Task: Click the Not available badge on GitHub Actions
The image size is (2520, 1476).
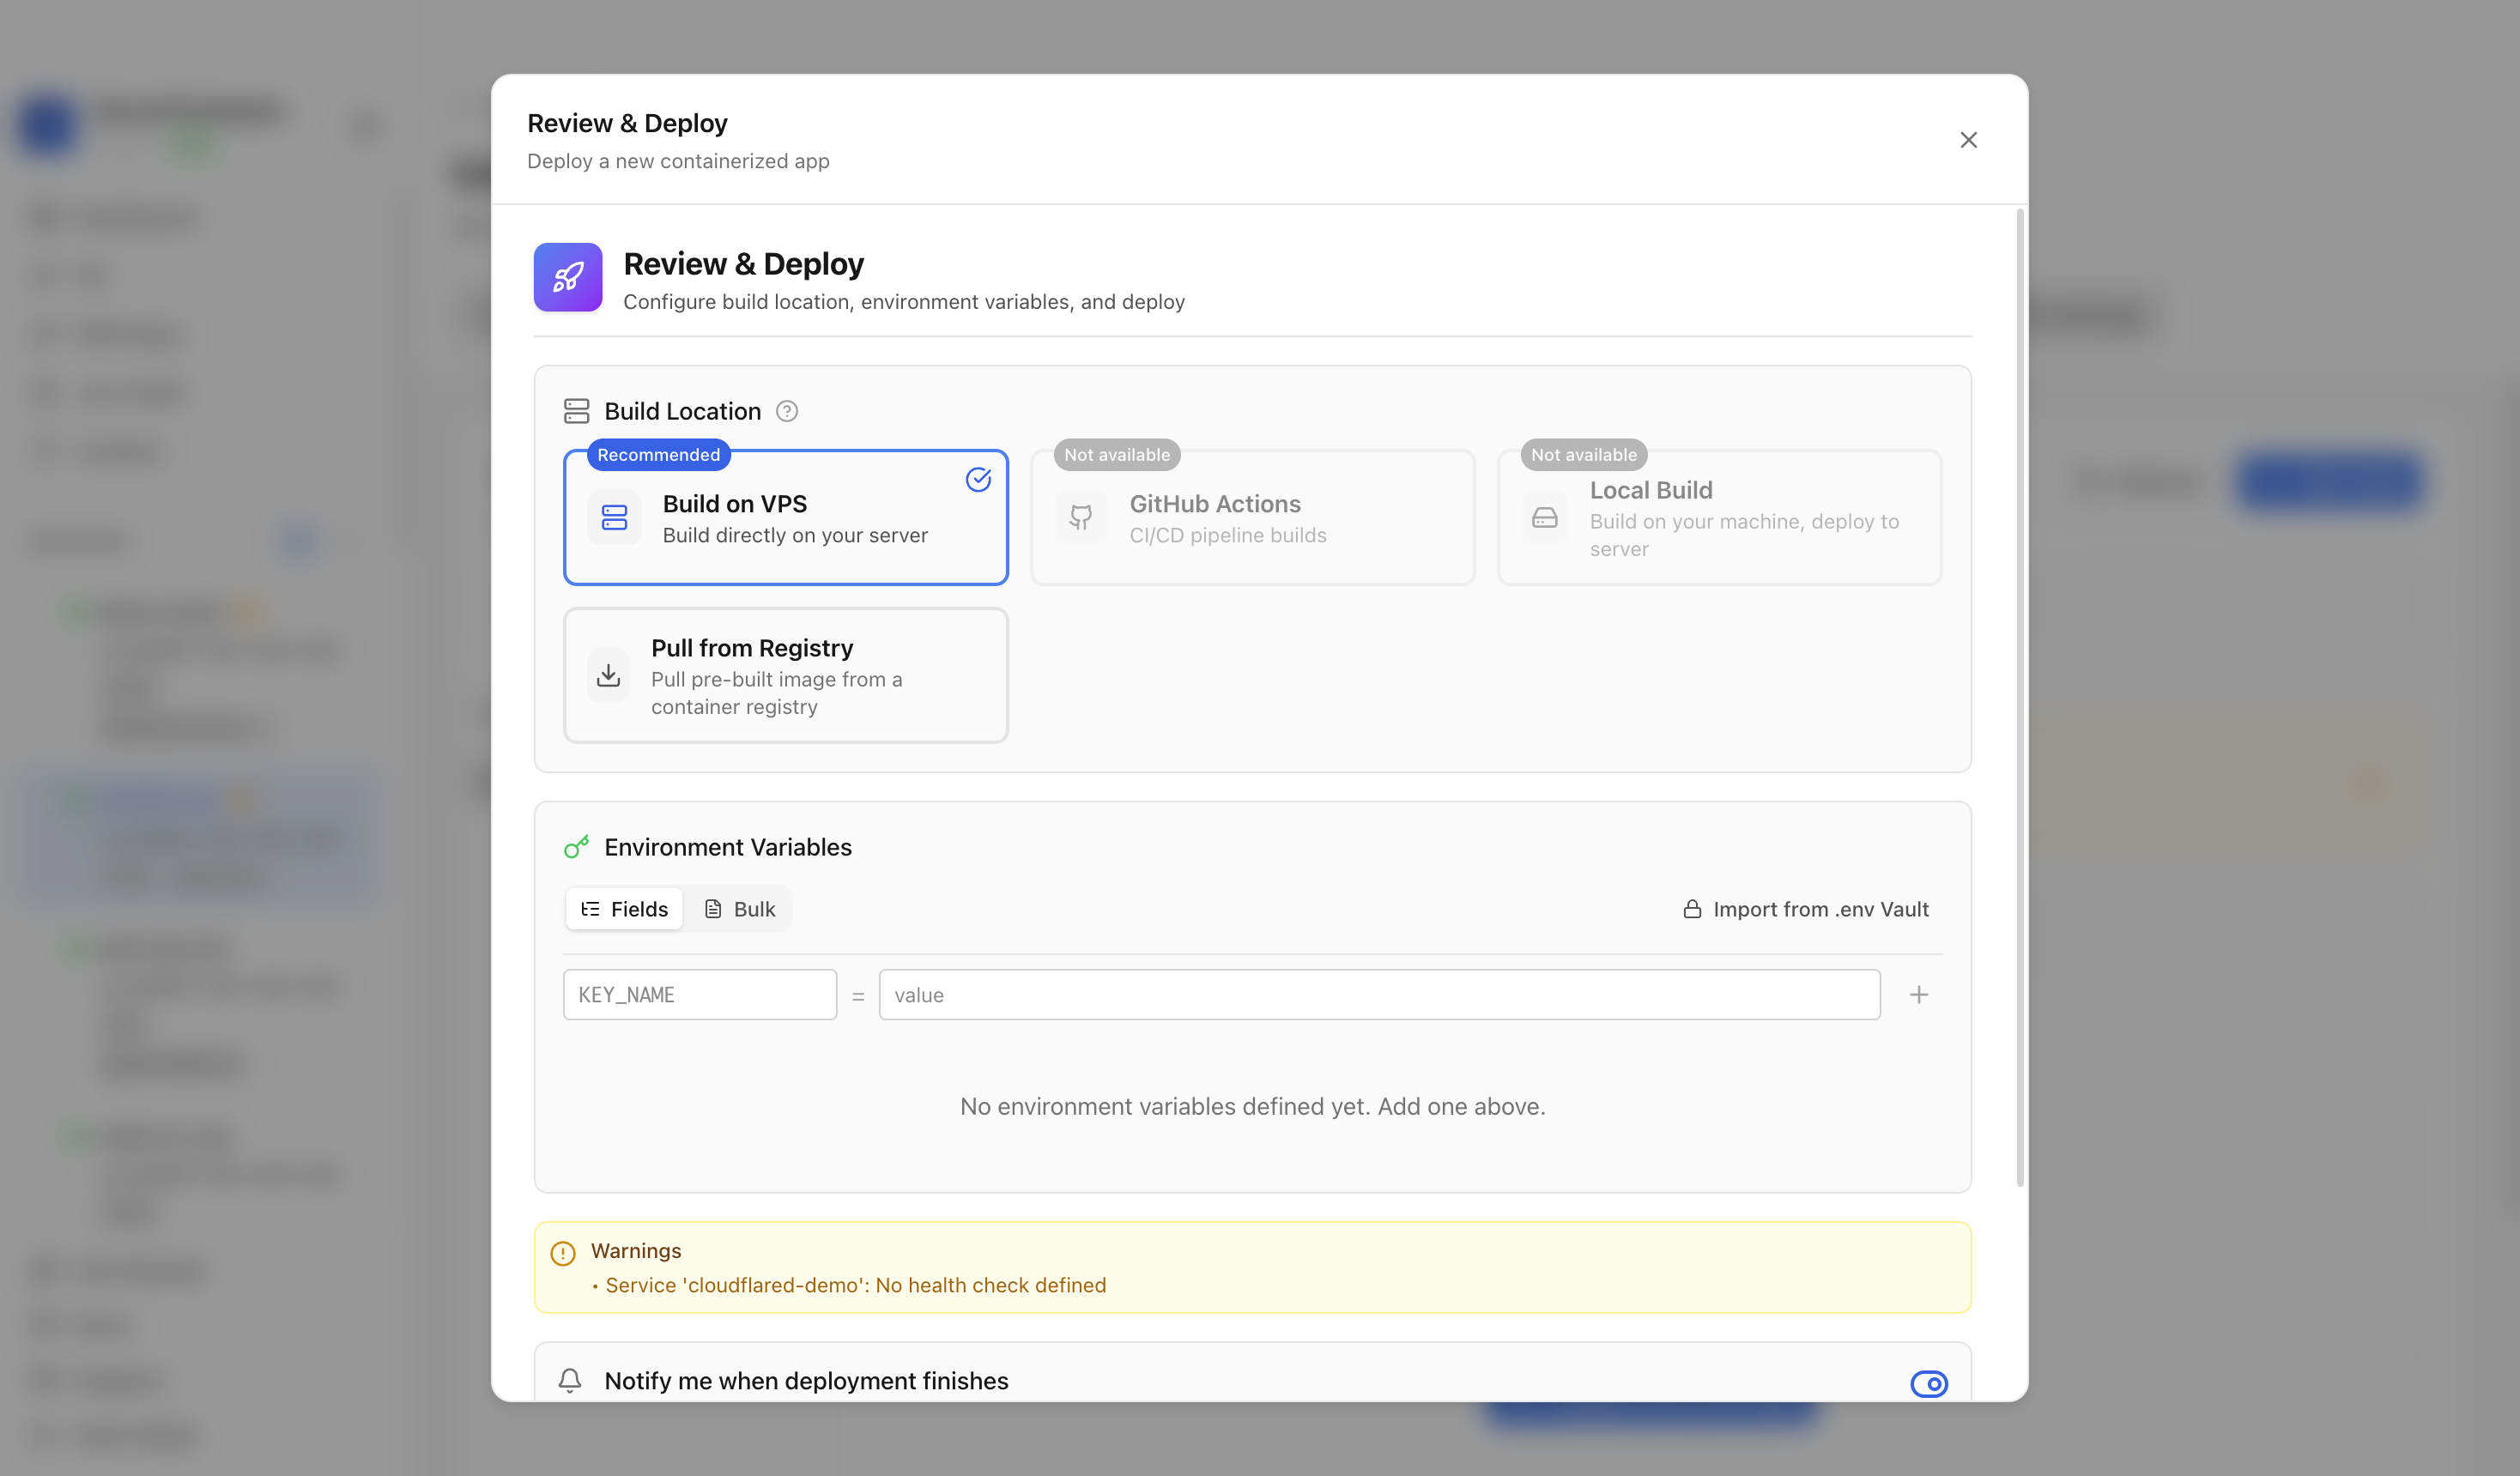Action: coord(1116,455)
